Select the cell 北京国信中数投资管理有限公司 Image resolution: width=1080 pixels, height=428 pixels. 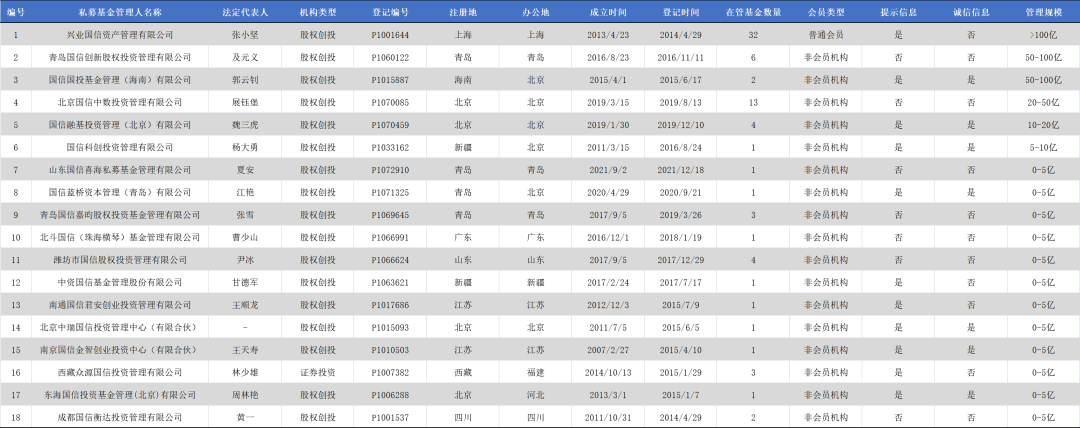click(x=120, y=103)
